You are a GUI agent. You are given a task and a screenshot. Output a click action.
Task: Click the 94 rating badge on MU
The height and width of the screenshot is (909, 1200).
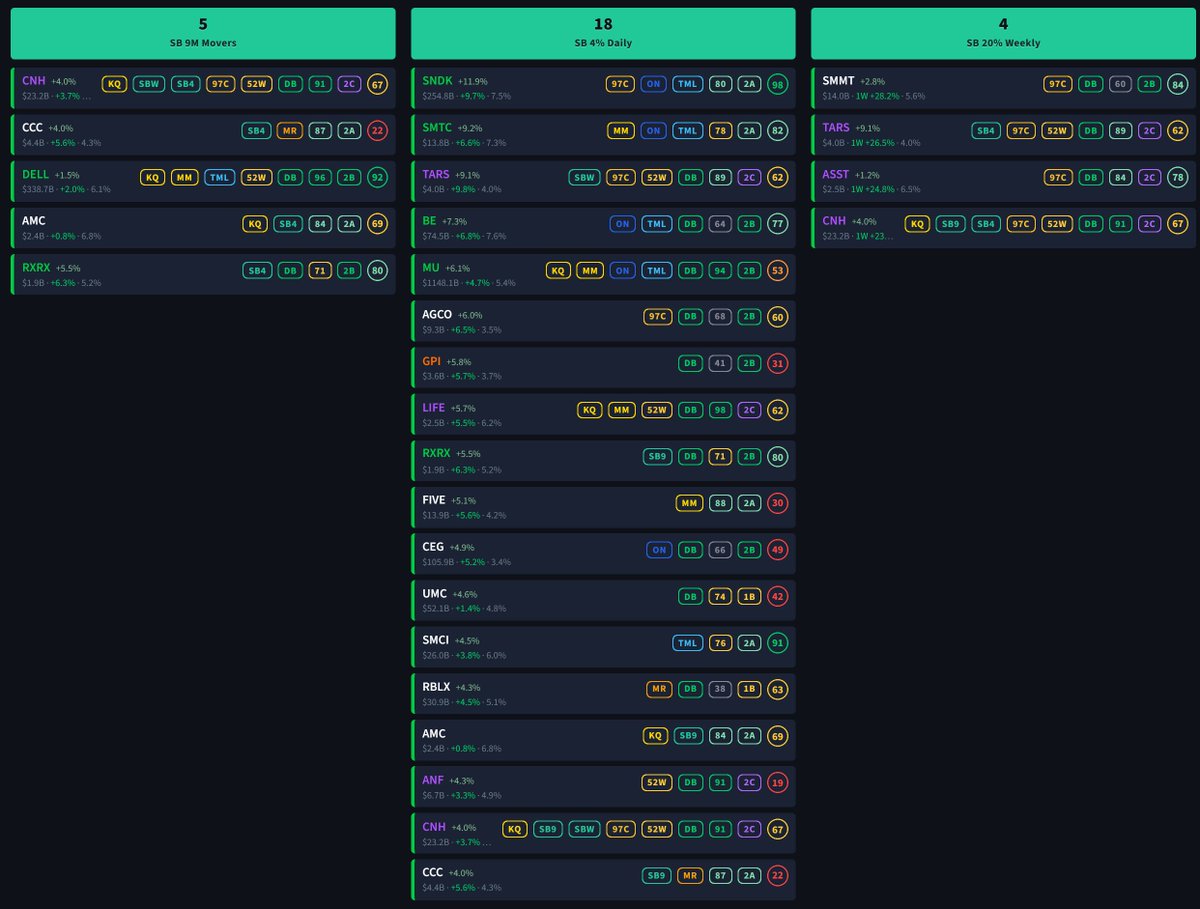coord(719,270)
